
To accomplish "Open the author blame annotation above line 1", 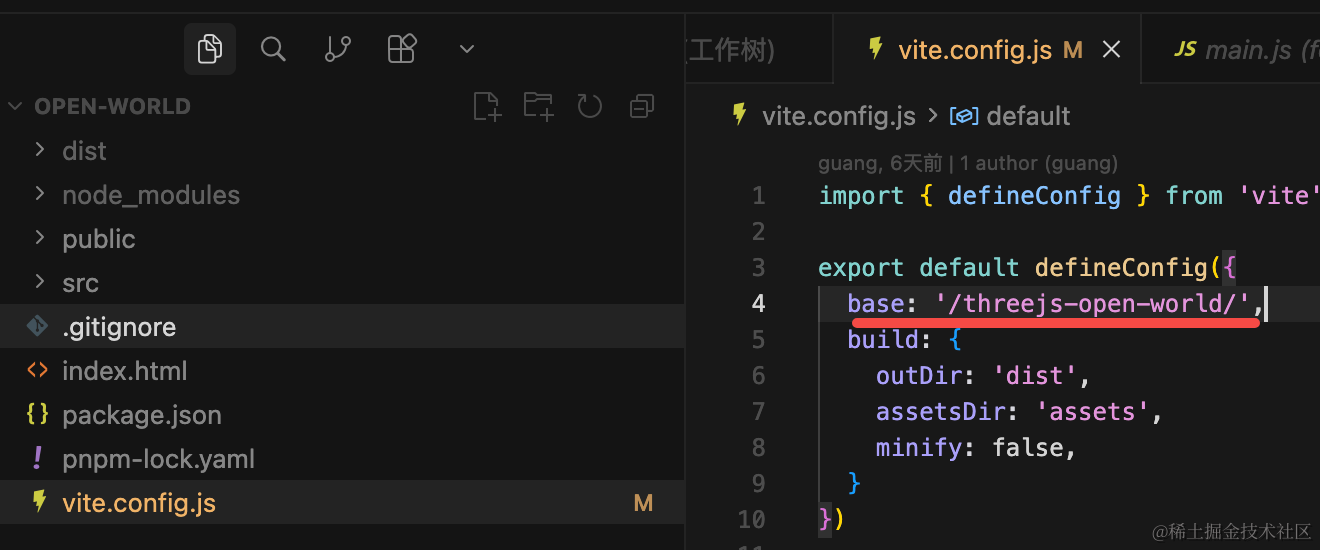I will point(968,163).
